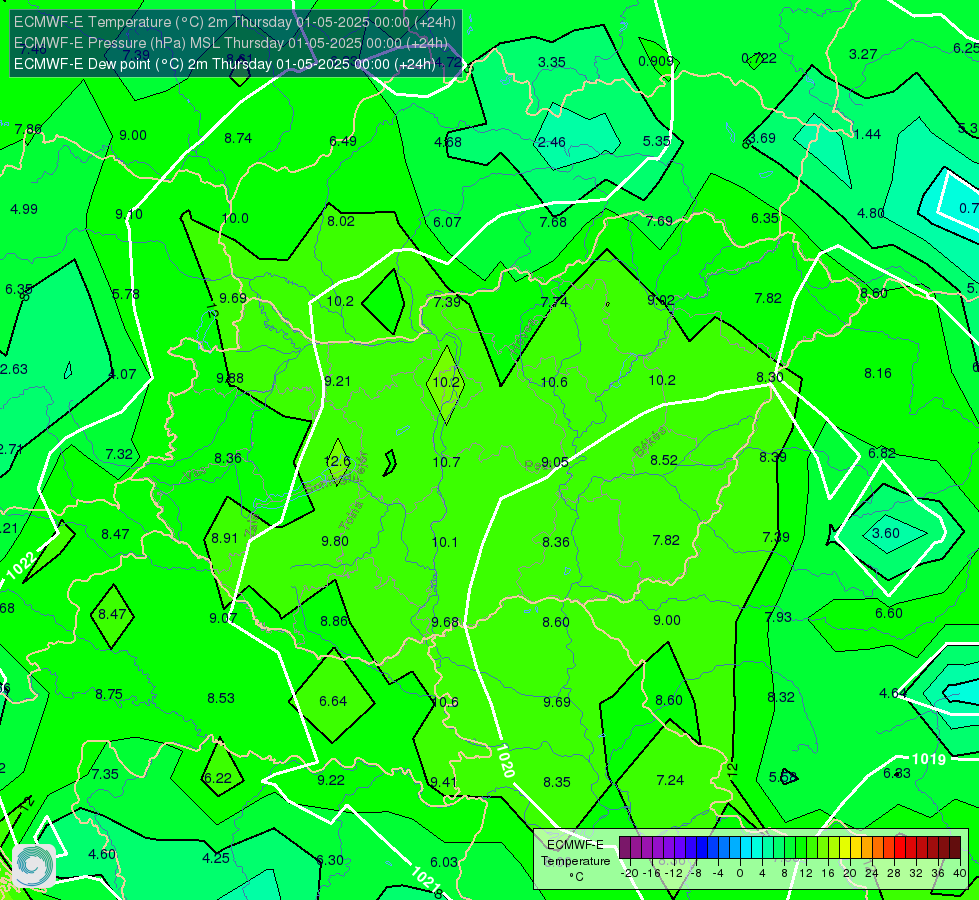Click the purple -20 legend color swatch
The width and height of the screenshot is (979, 900).
tap(624, 848)
